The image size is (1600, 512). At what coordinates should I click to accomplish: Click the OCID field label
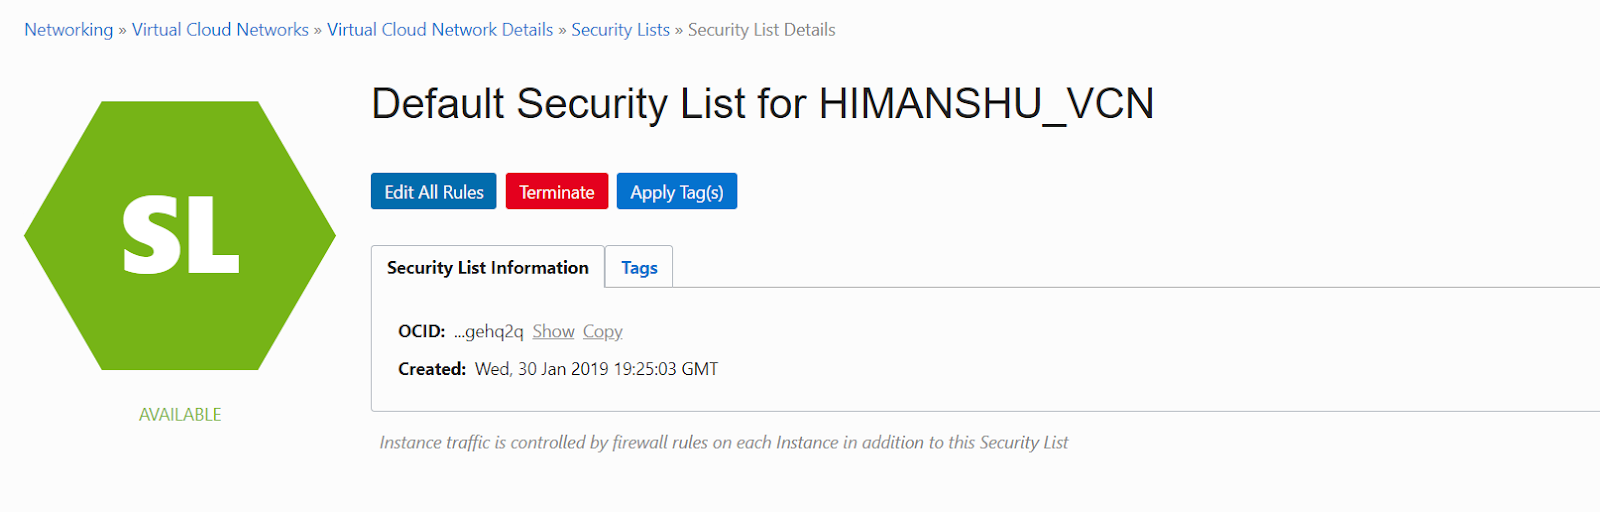[421, 331]
